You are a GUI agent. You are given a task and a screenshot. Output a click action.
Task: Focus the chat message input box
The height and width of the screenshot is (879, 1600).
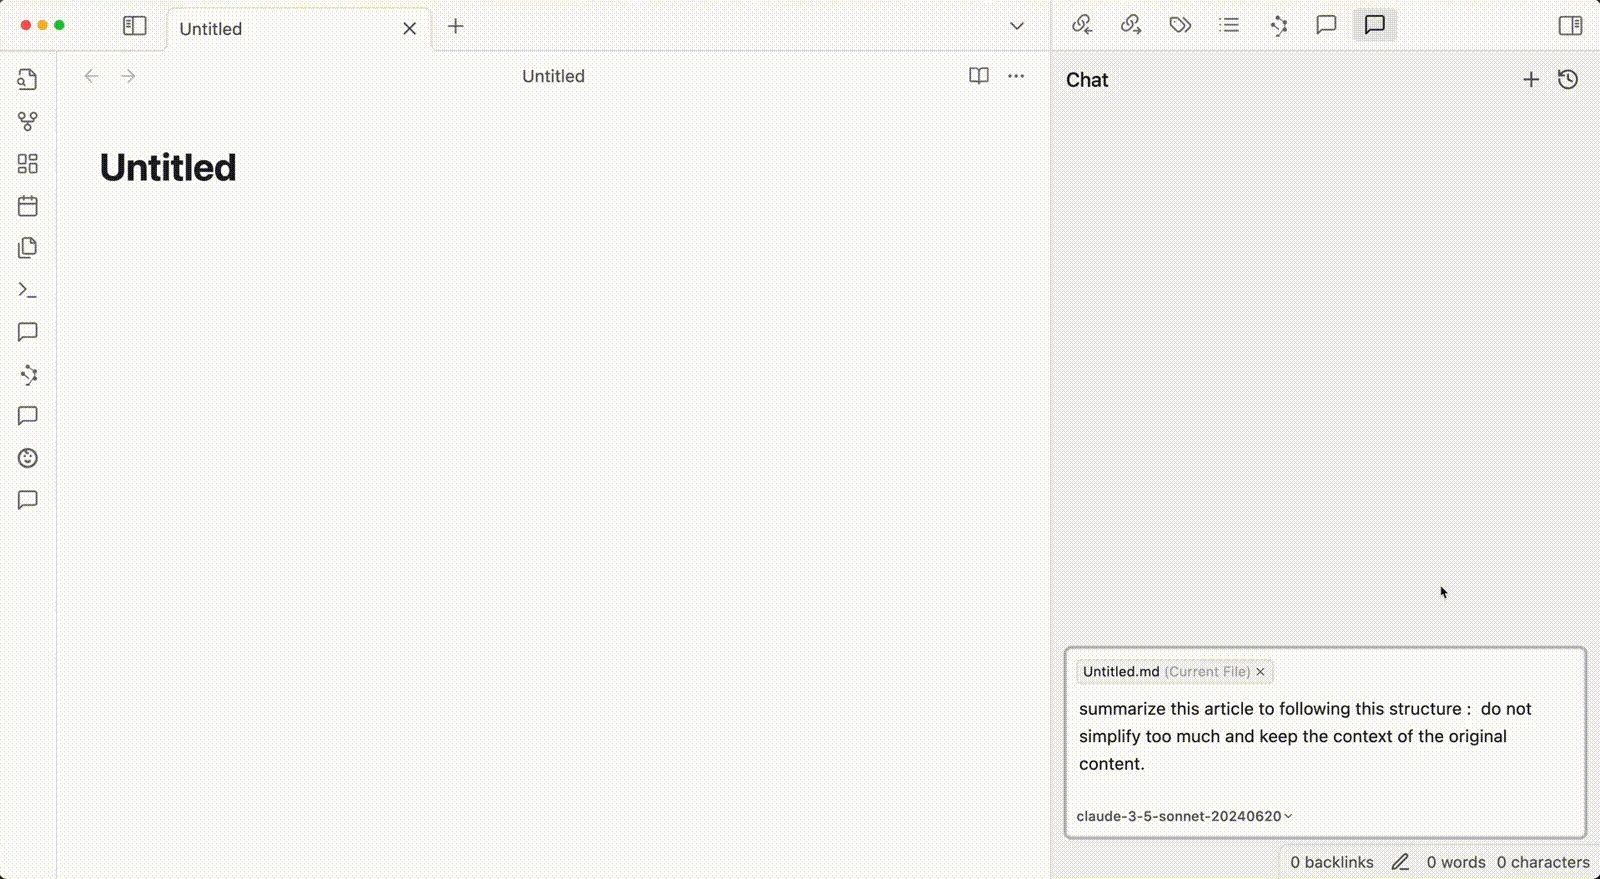coord(1325,736)
